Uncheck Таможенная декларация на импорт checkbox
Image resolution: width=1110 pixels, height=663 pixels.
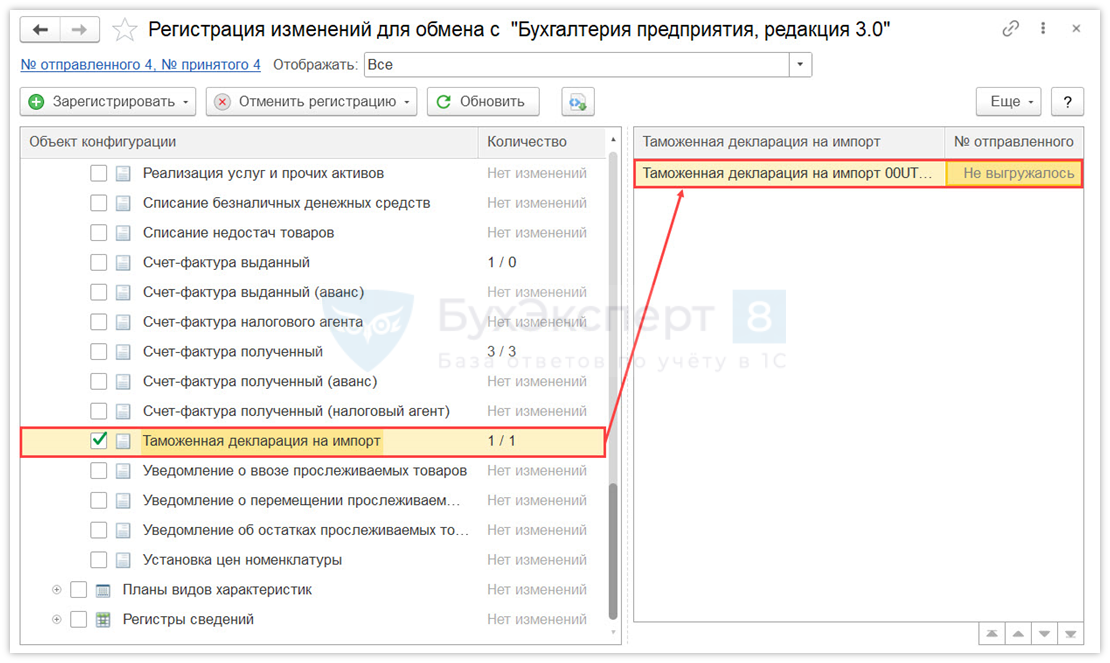point(98,441)
